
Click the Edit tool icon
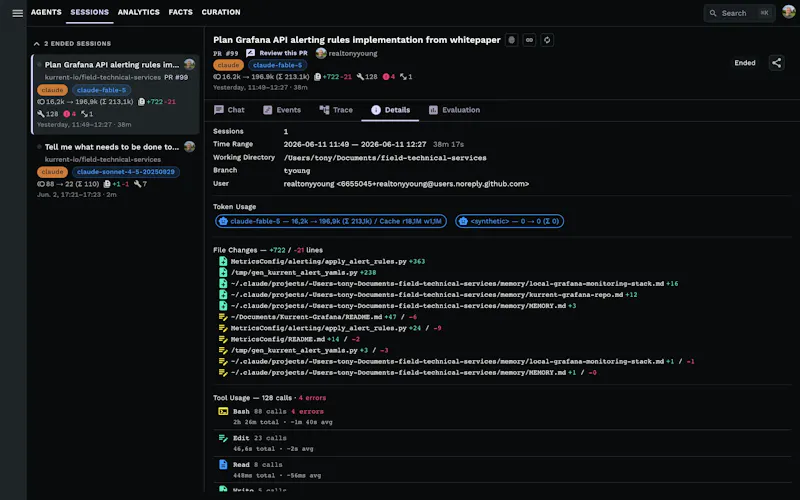coord(223,438)
